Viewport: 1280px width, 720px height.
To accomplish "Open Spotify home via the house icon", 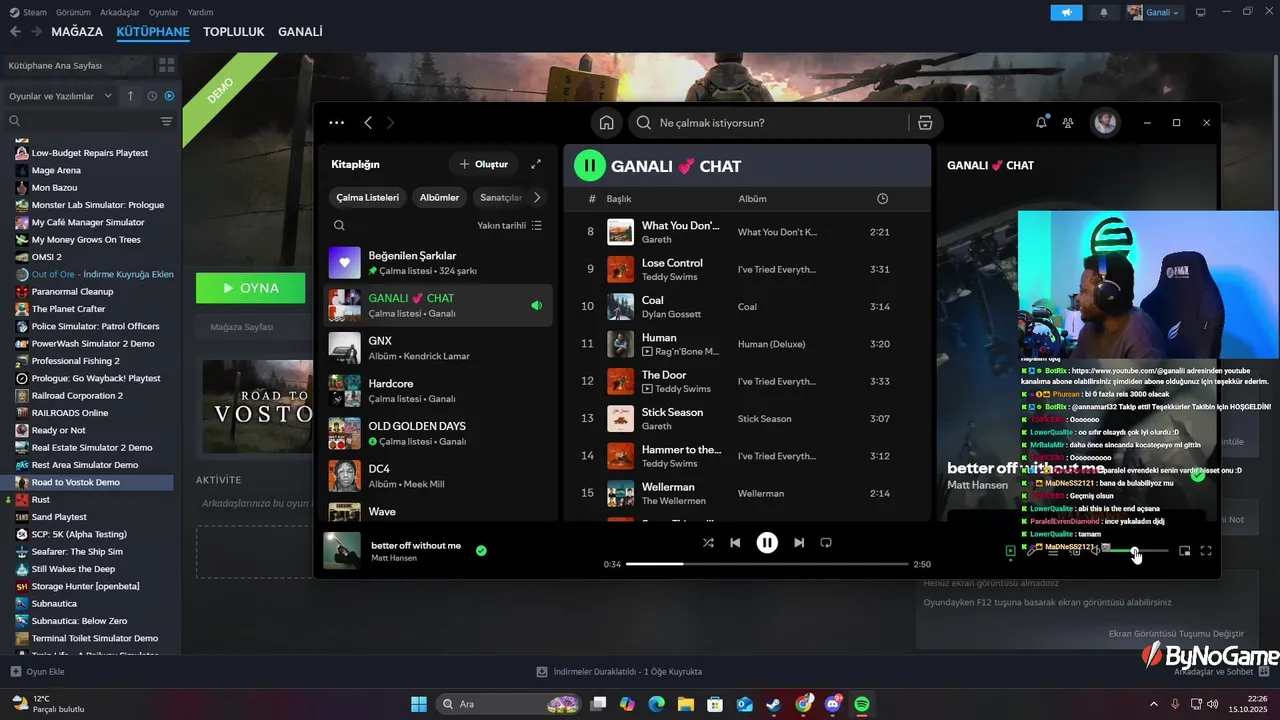I will point(606,123).
